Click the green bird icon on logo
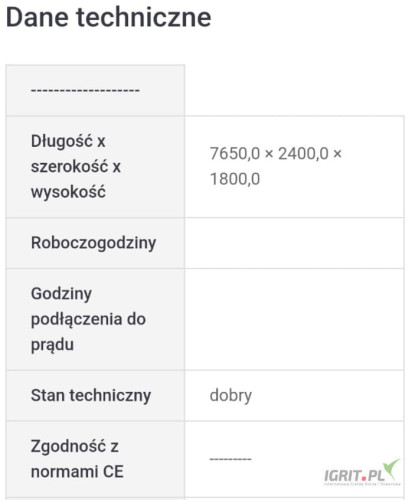The width and height of the screenshot is (415, 500). (x=391, y=469)
